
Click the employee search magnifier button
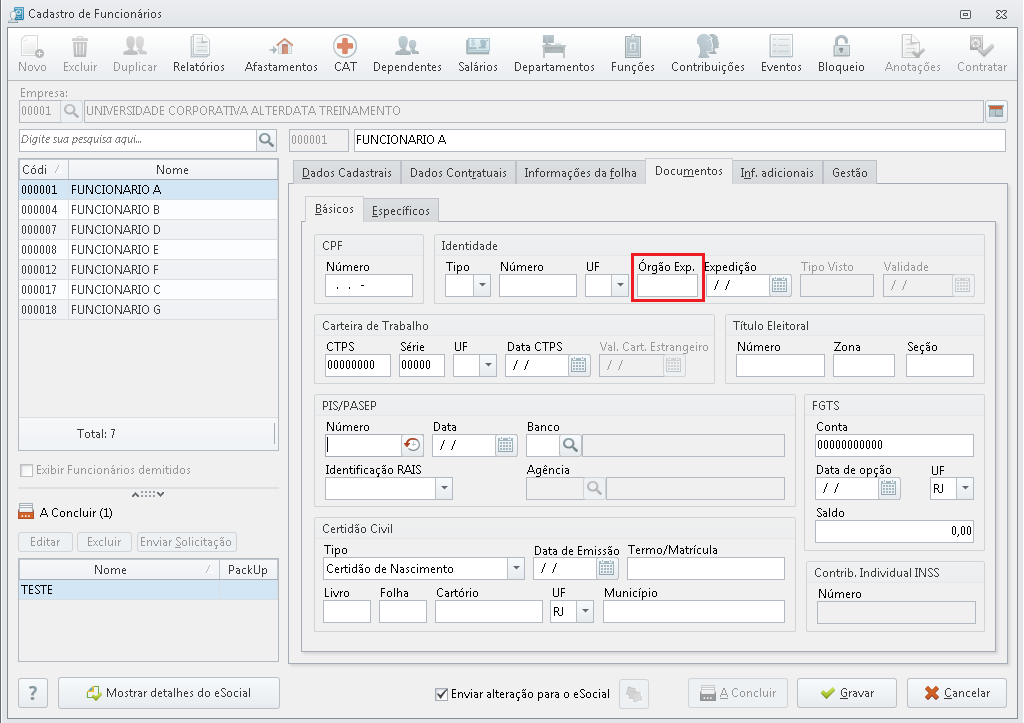click(266, 140)
